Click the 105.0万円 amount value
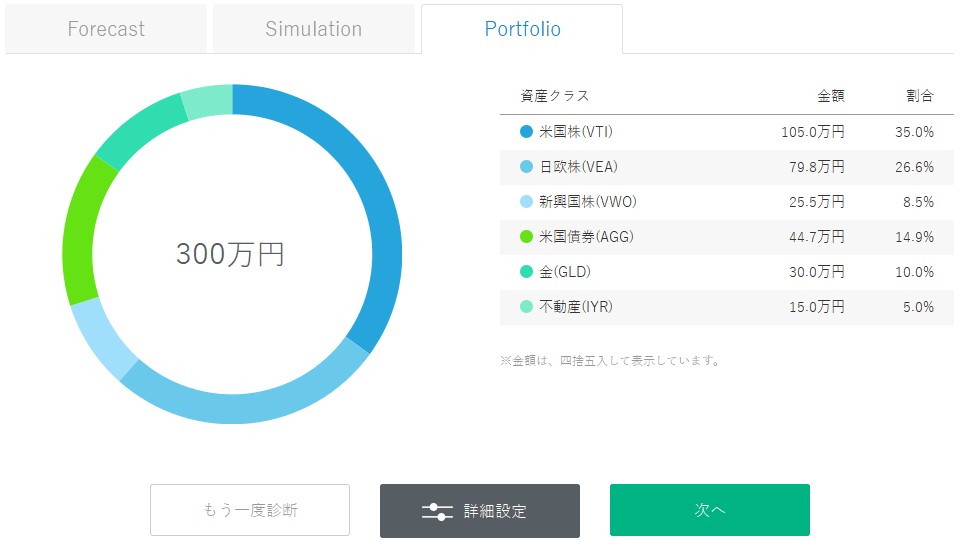The width and height of the screenshot is (965, 547). coord(812,132)
